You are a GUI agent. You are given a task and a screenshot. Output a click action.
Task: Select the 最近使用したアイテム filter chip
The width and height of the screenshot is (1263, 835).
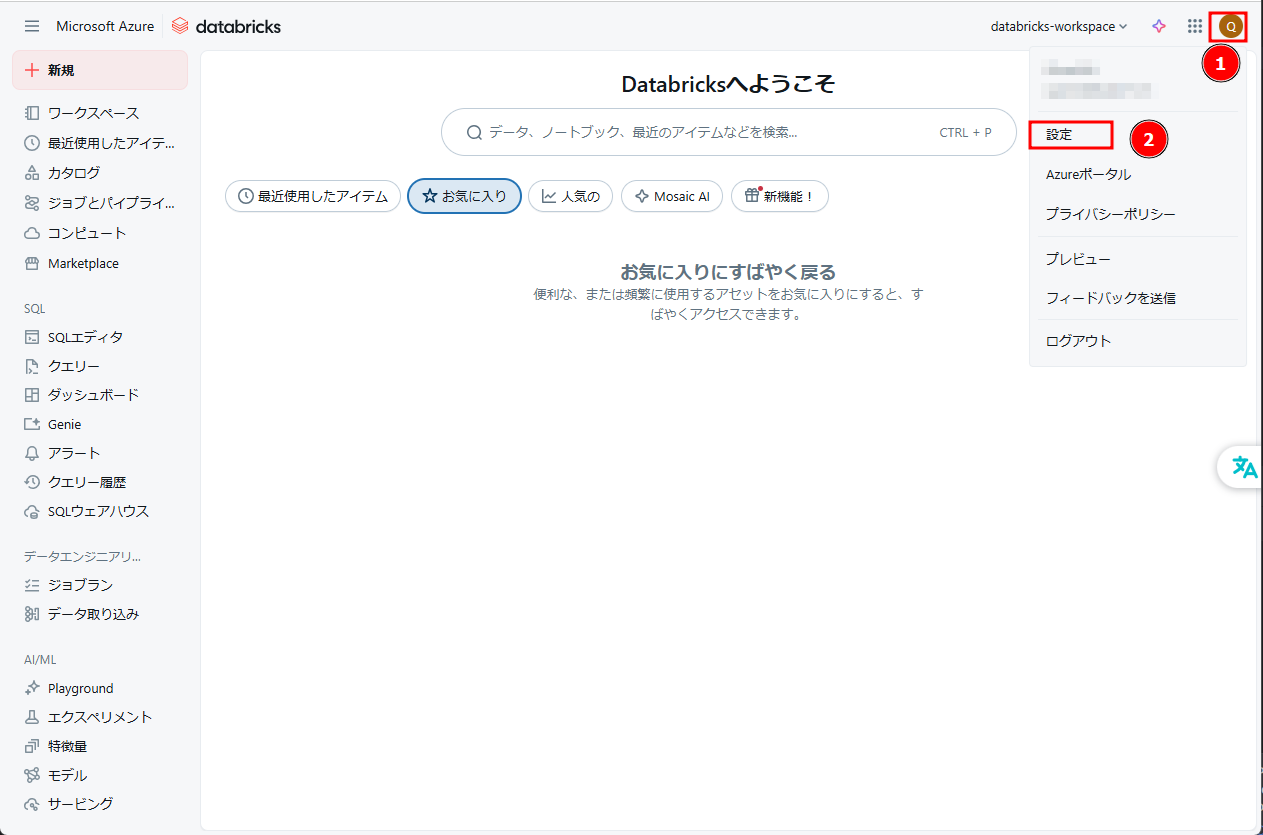point(313,196)
